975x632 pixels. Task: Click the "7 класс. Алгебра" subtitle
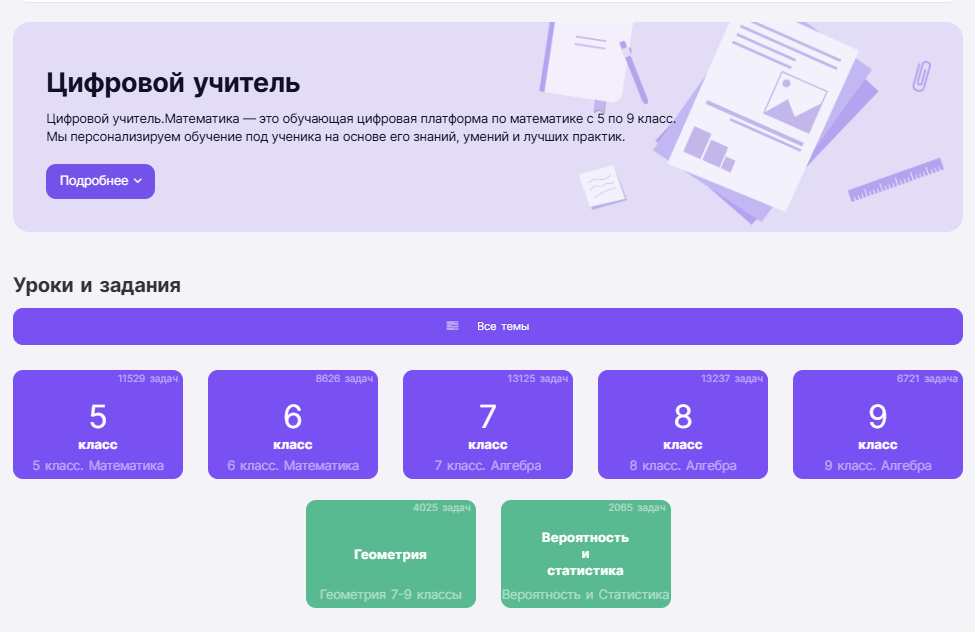coord(488,465)
